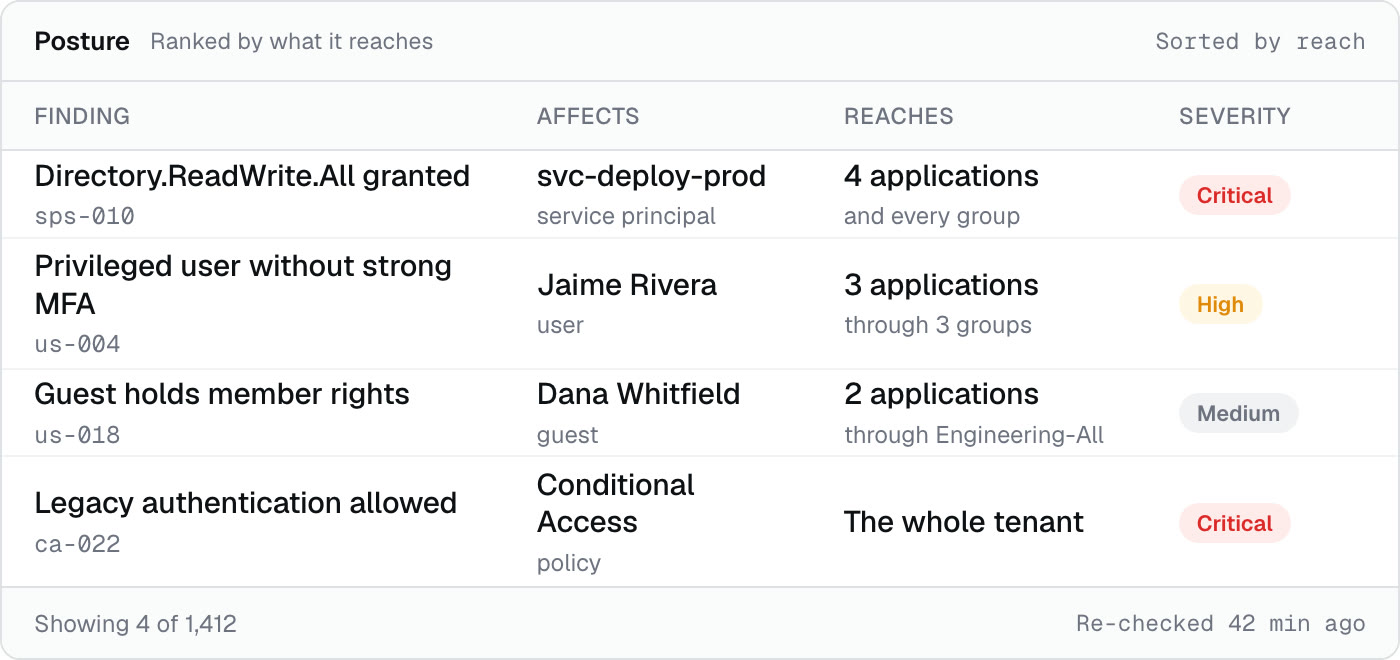The height and width of the screenshot is (660, 1400).
Task: Click the Medium severity badge
Action: (1238, 413)
